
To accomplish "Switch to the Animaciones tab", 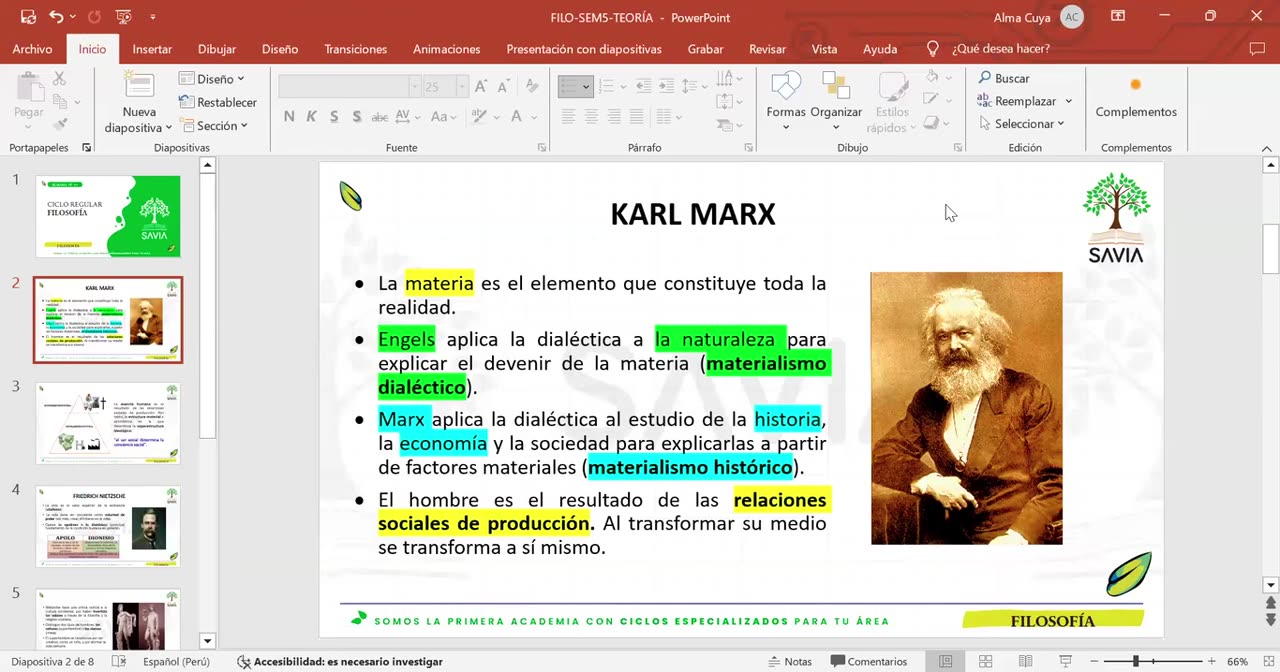I will coord(446,49).
